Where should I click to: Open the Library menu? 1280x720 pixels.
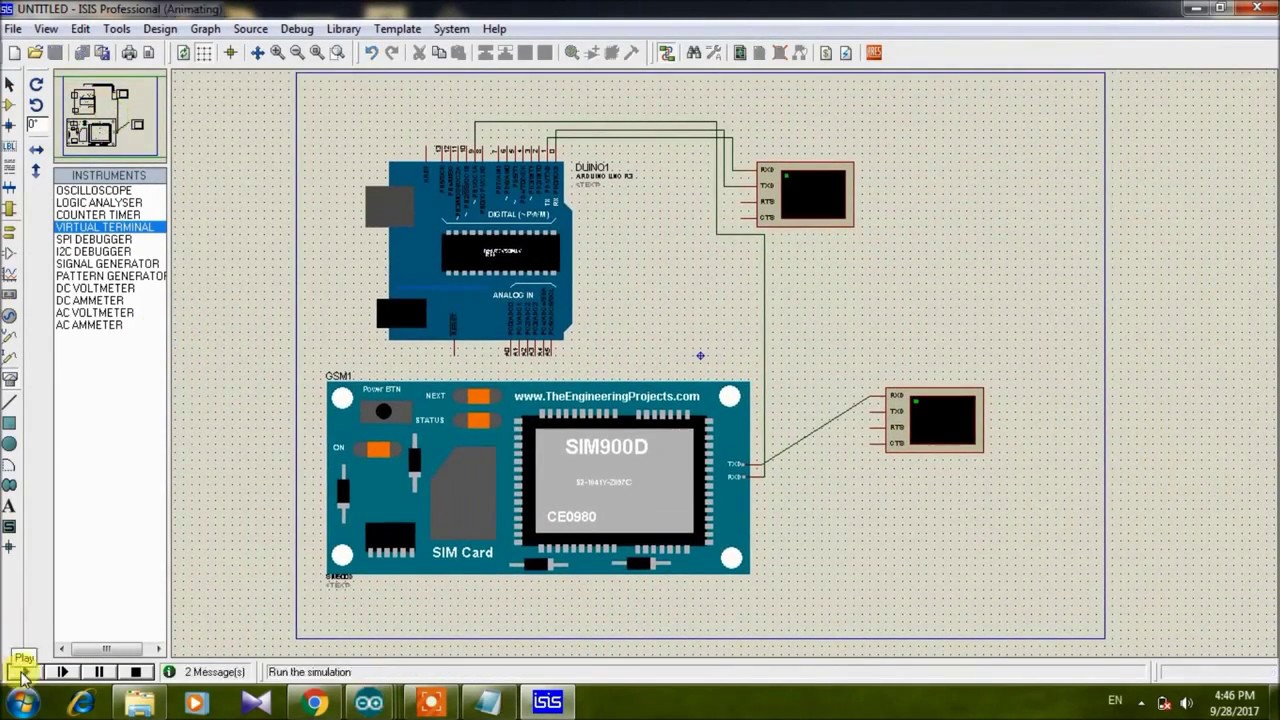(343, 29)
